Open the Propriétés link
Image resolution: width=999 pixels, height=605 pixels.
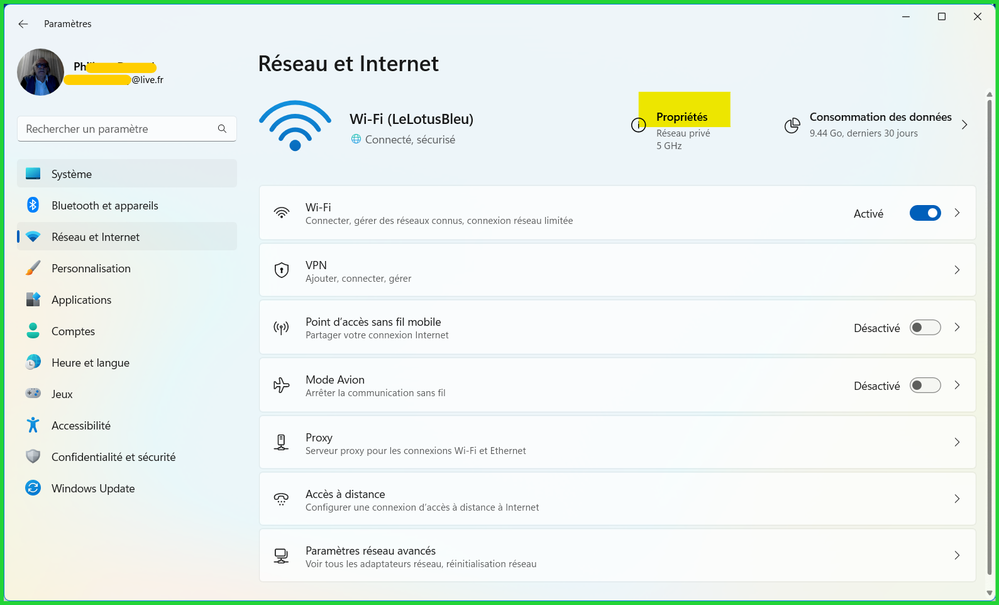point(682,117)
